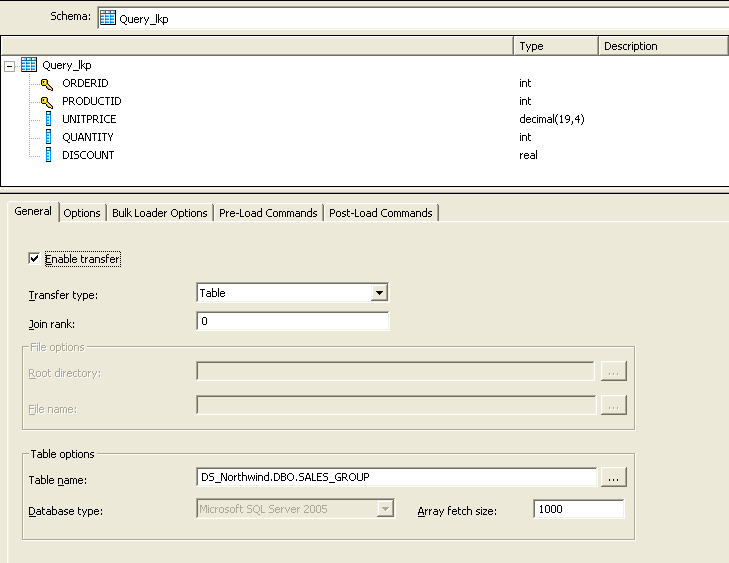The height and width of the screenshot is (563, 729).
Task: Toggle the Enable transfer checkbox
Action: 34,258
